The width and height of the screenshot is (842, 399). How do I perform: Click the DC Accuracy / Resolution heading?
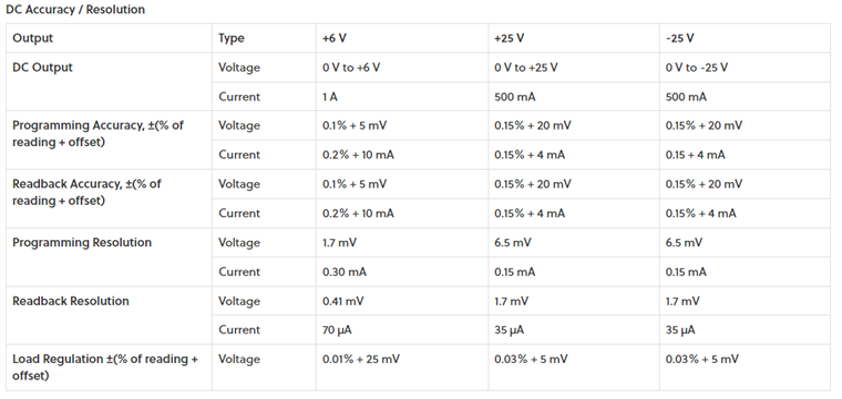[75, 10]
